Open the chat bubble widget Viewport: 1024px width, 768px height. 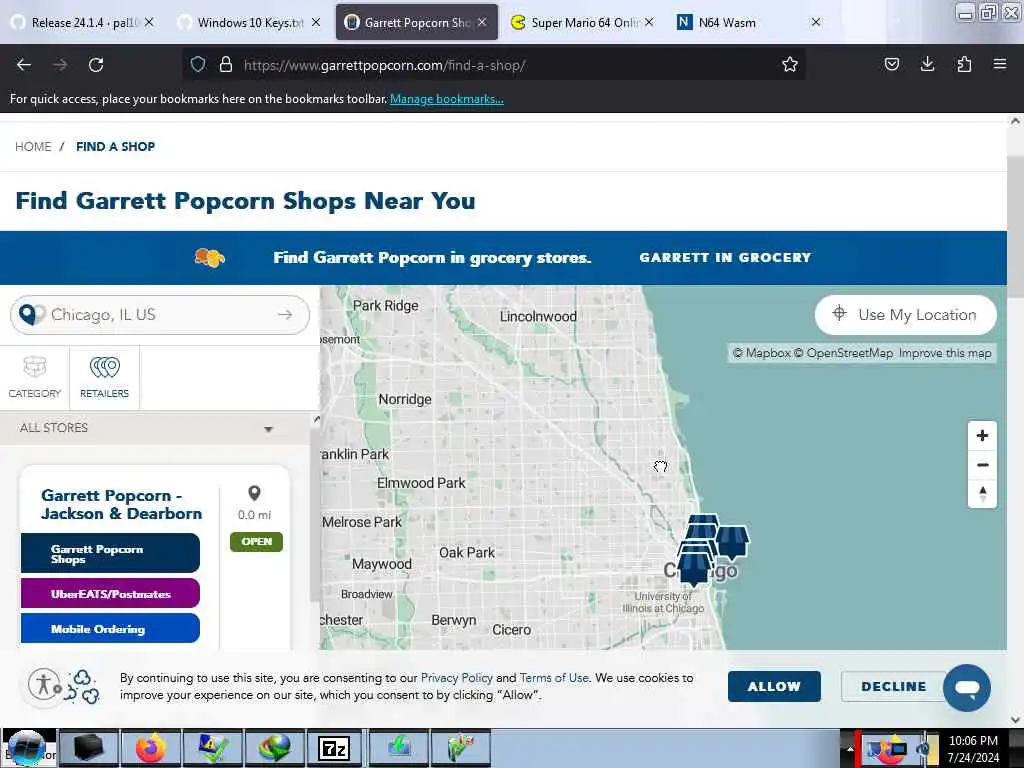(x=967, y=688)
